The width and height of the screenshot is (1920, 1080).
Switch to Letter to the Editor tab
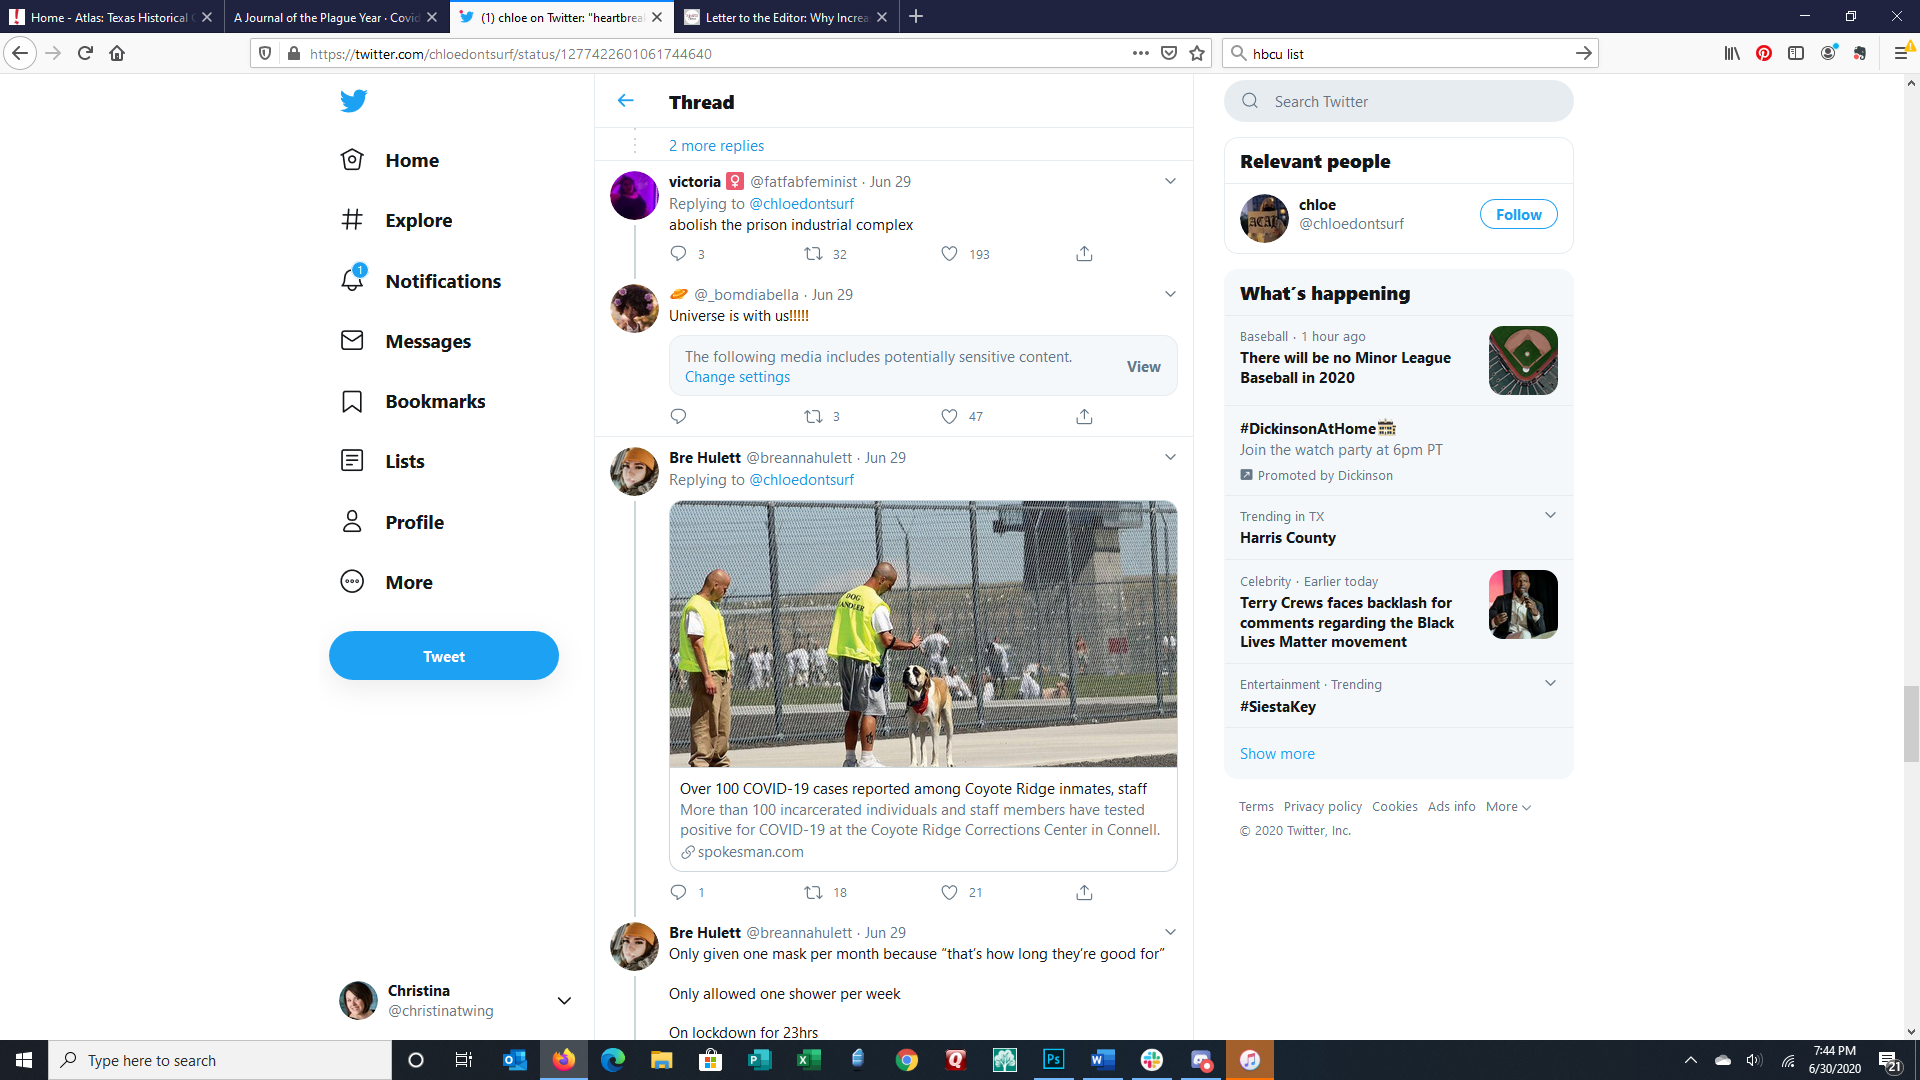click(x=786, y=17)
